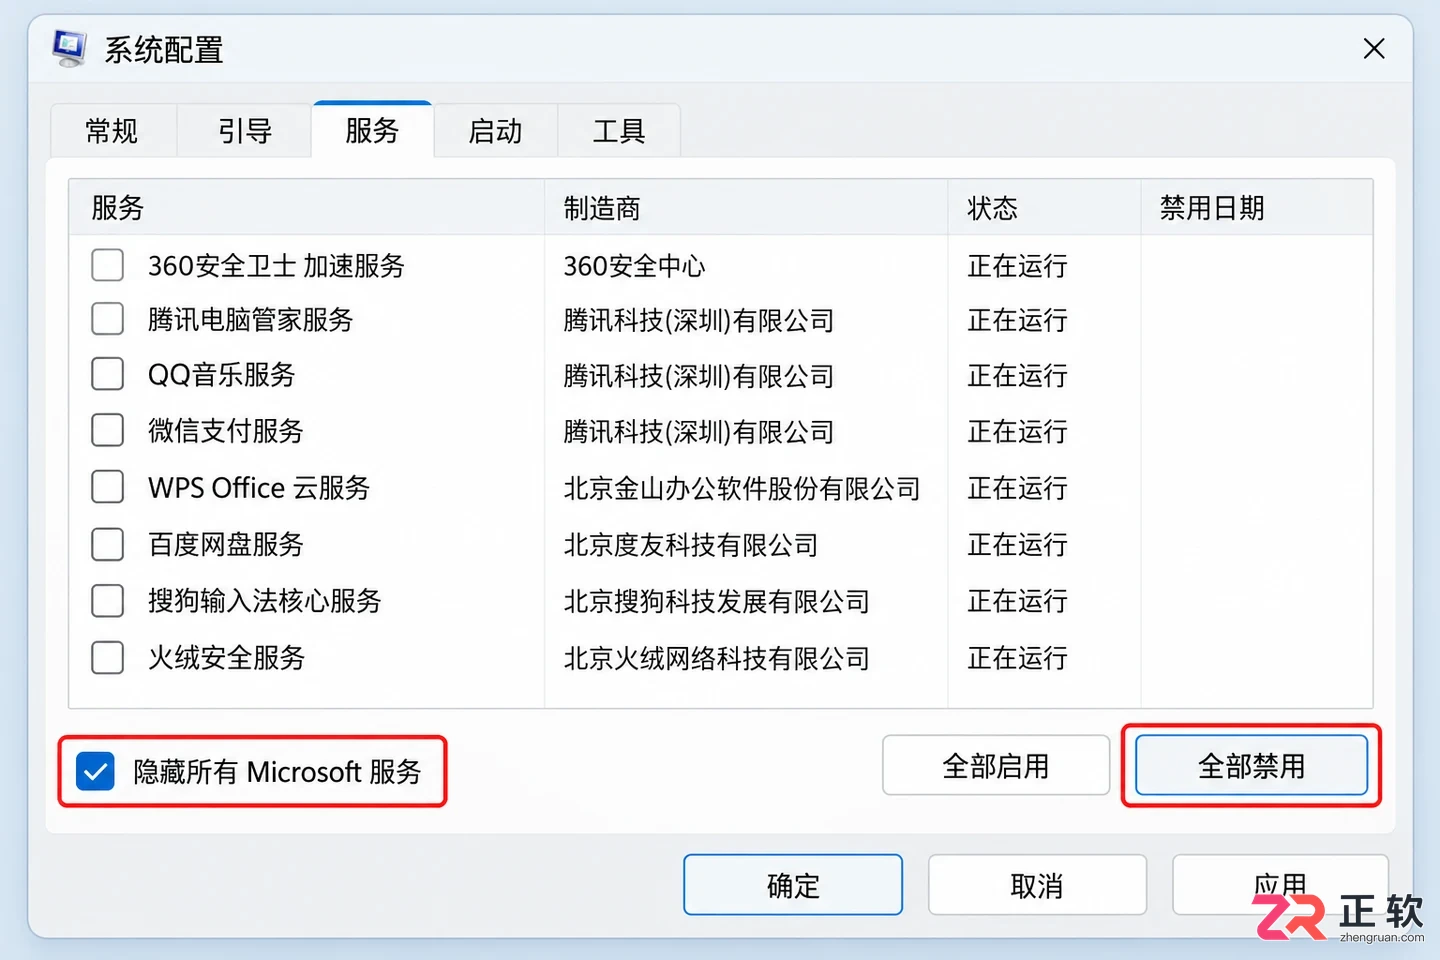Select the 百度网盘服务 row name
Image resolution: width=1440 pixels, height=960 pixels.
(x=226, y=544)
